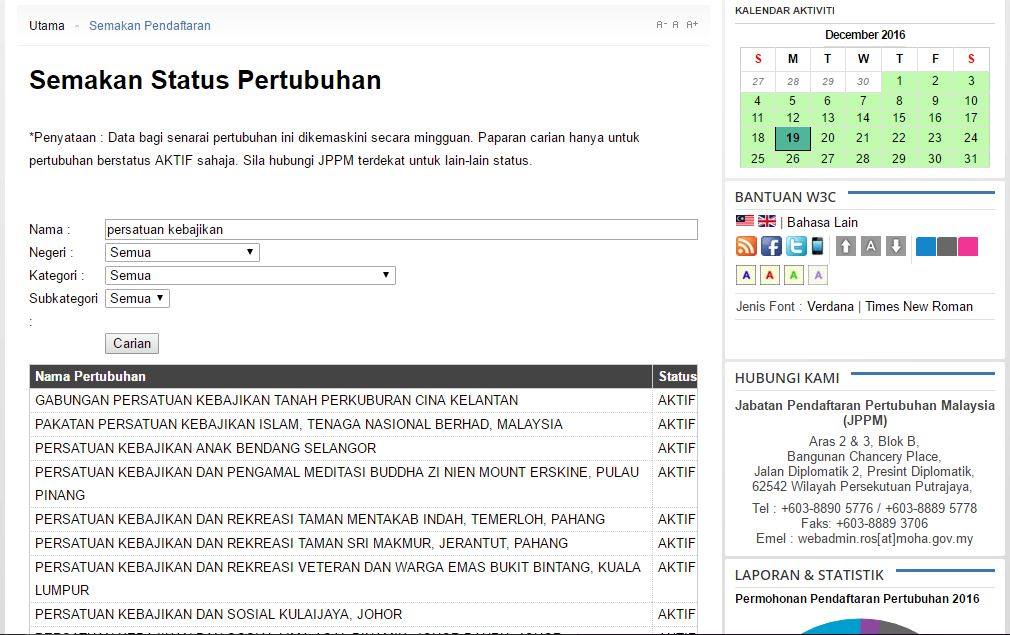Select December 31 in the calendar
Viewport: 1010px width, 635px height.
click(971, 158)
